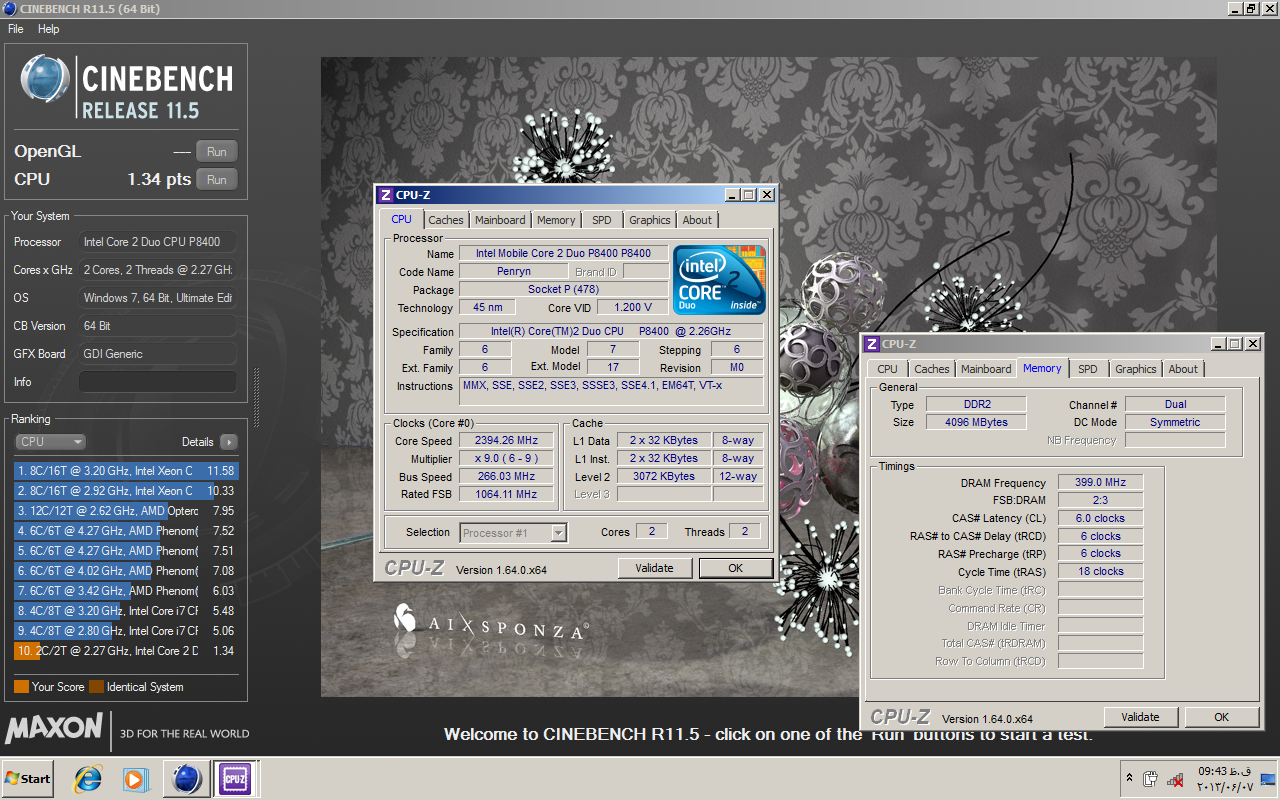
Task: Switch to Caches tab in front CPU-Z window
Action: pyautogui.click(x=446, y=220)
